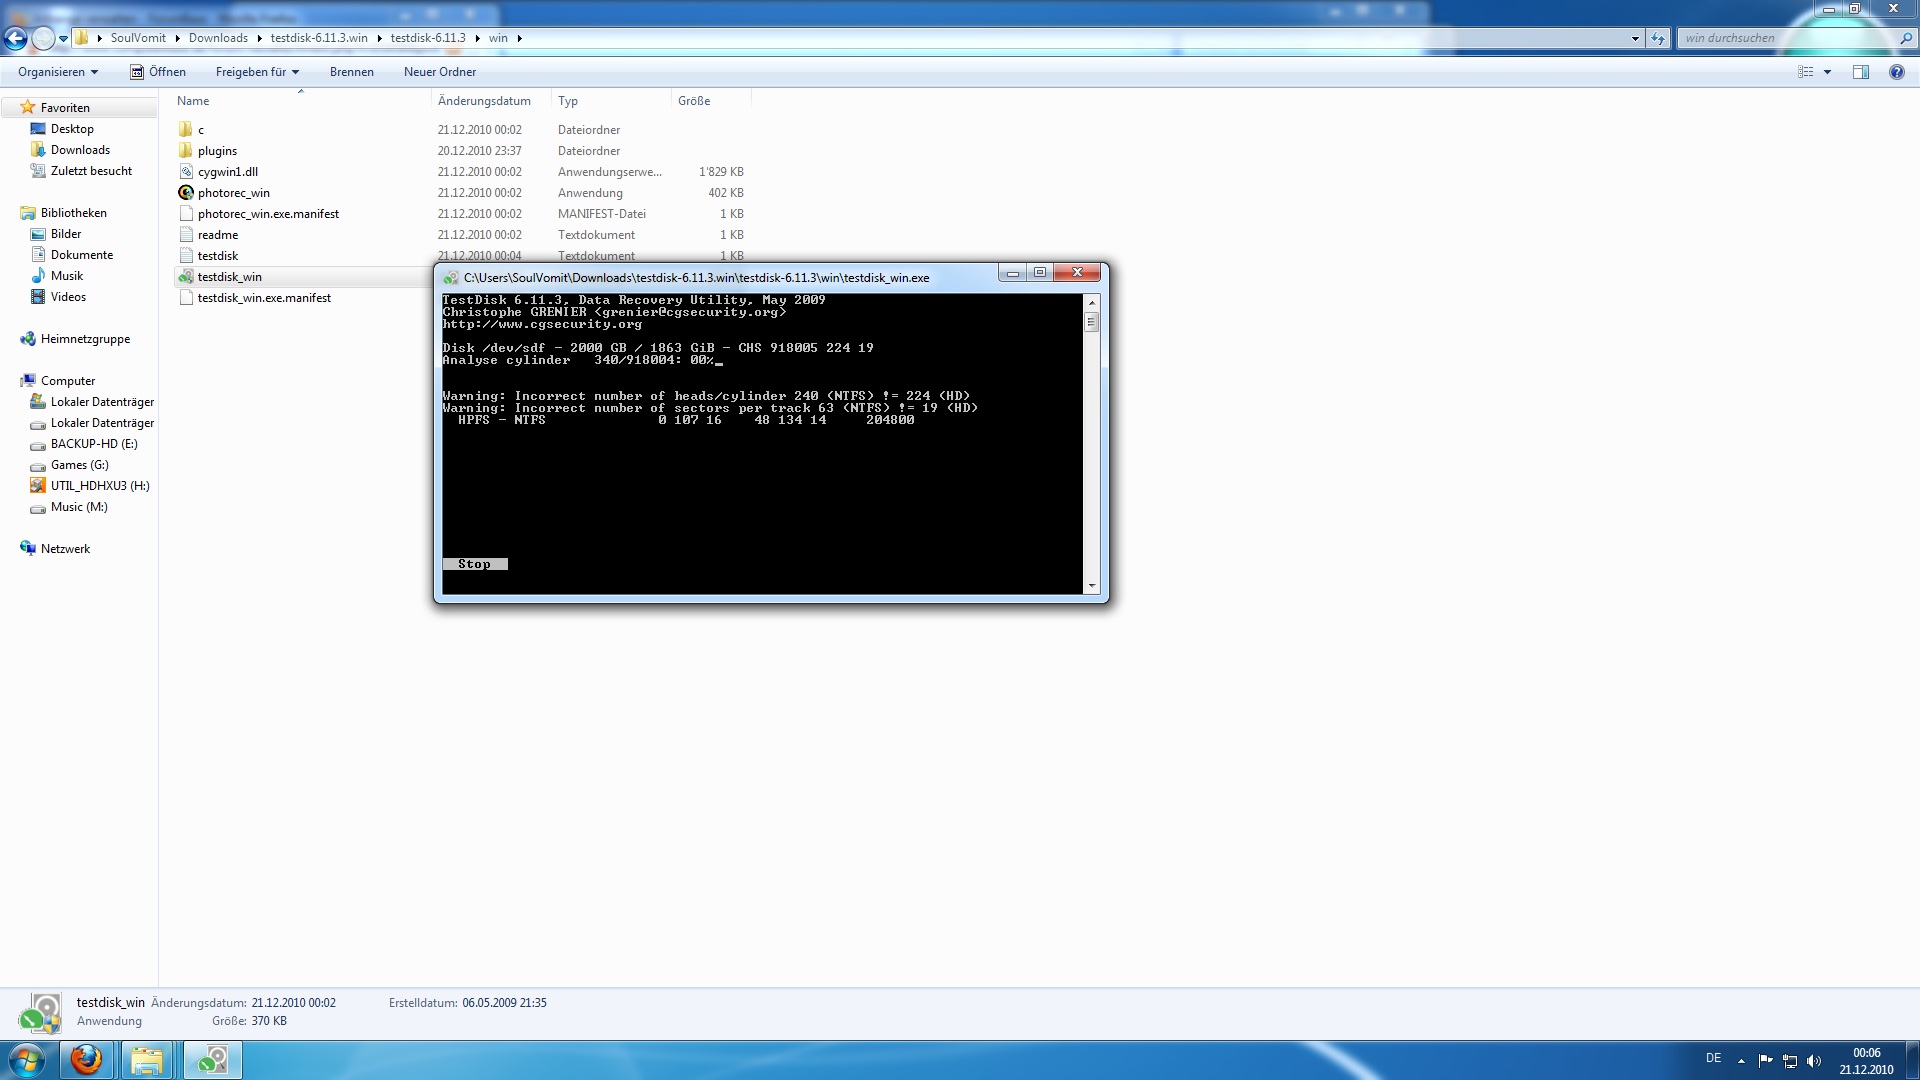Select Computer in the navigation pane
Viewport: 1920px width, 1080px height.
[68, 381]
